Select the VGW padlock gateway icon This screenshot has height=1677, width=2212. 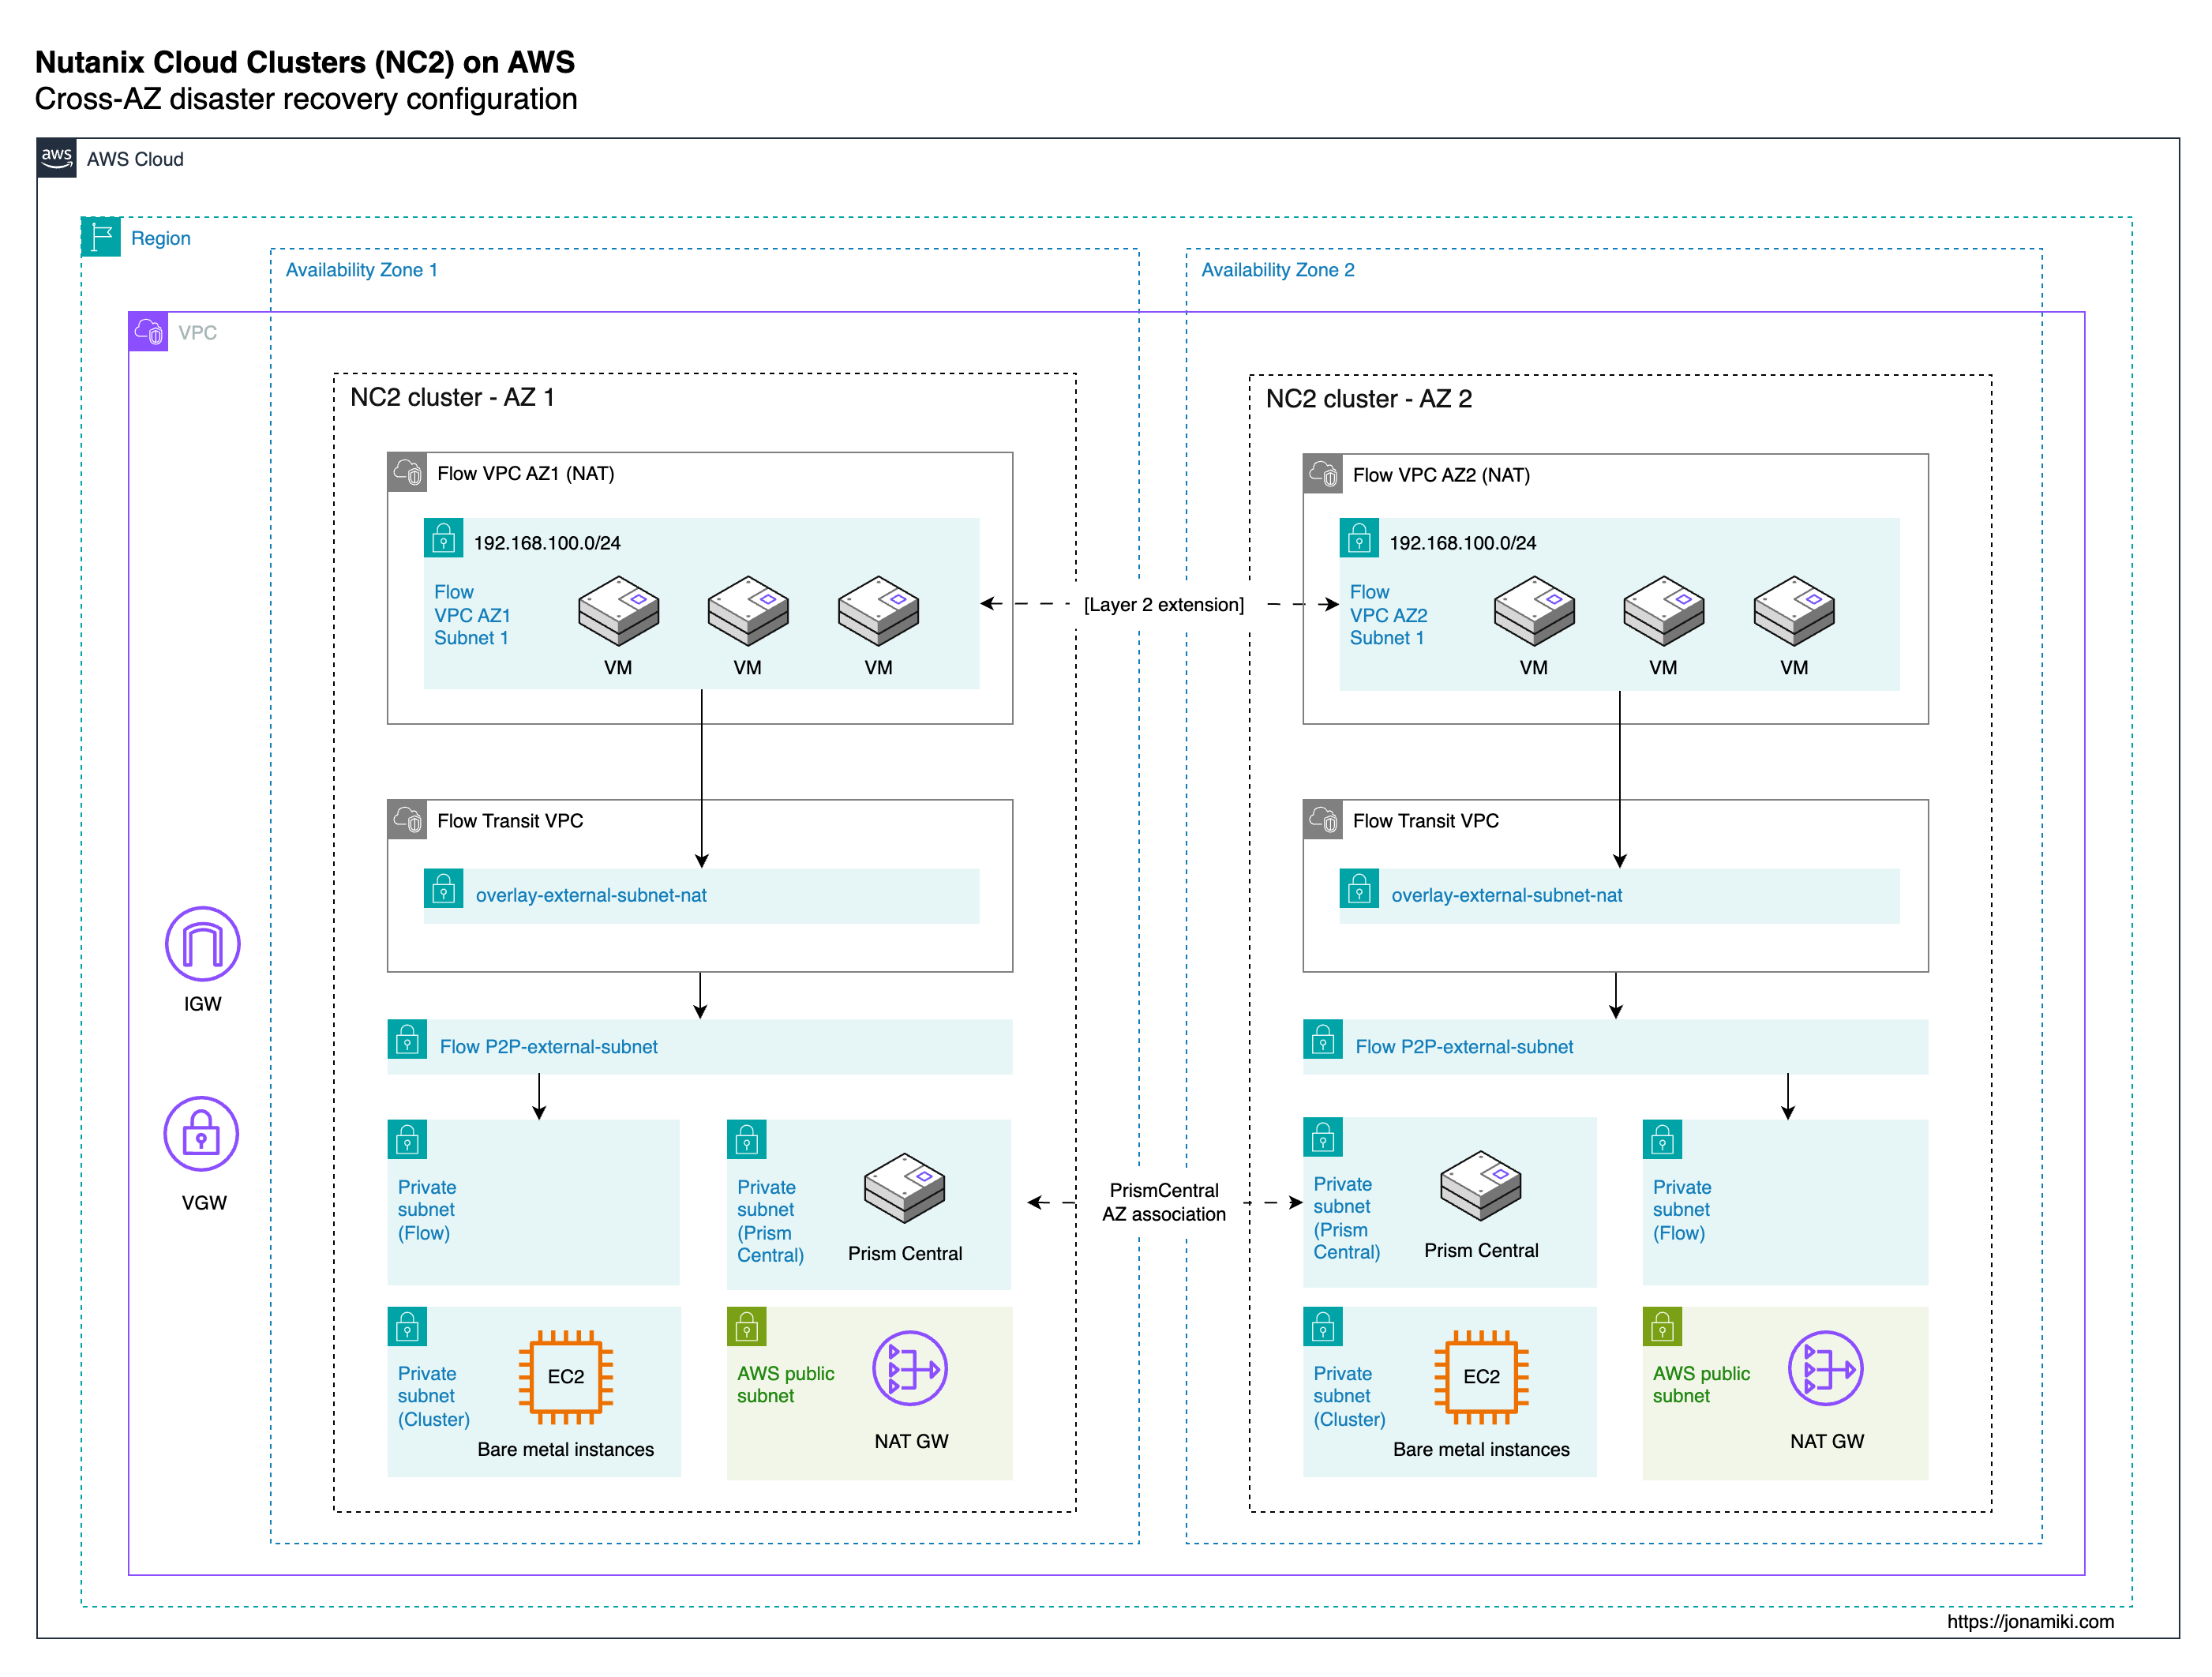(x=201, y=1134)
